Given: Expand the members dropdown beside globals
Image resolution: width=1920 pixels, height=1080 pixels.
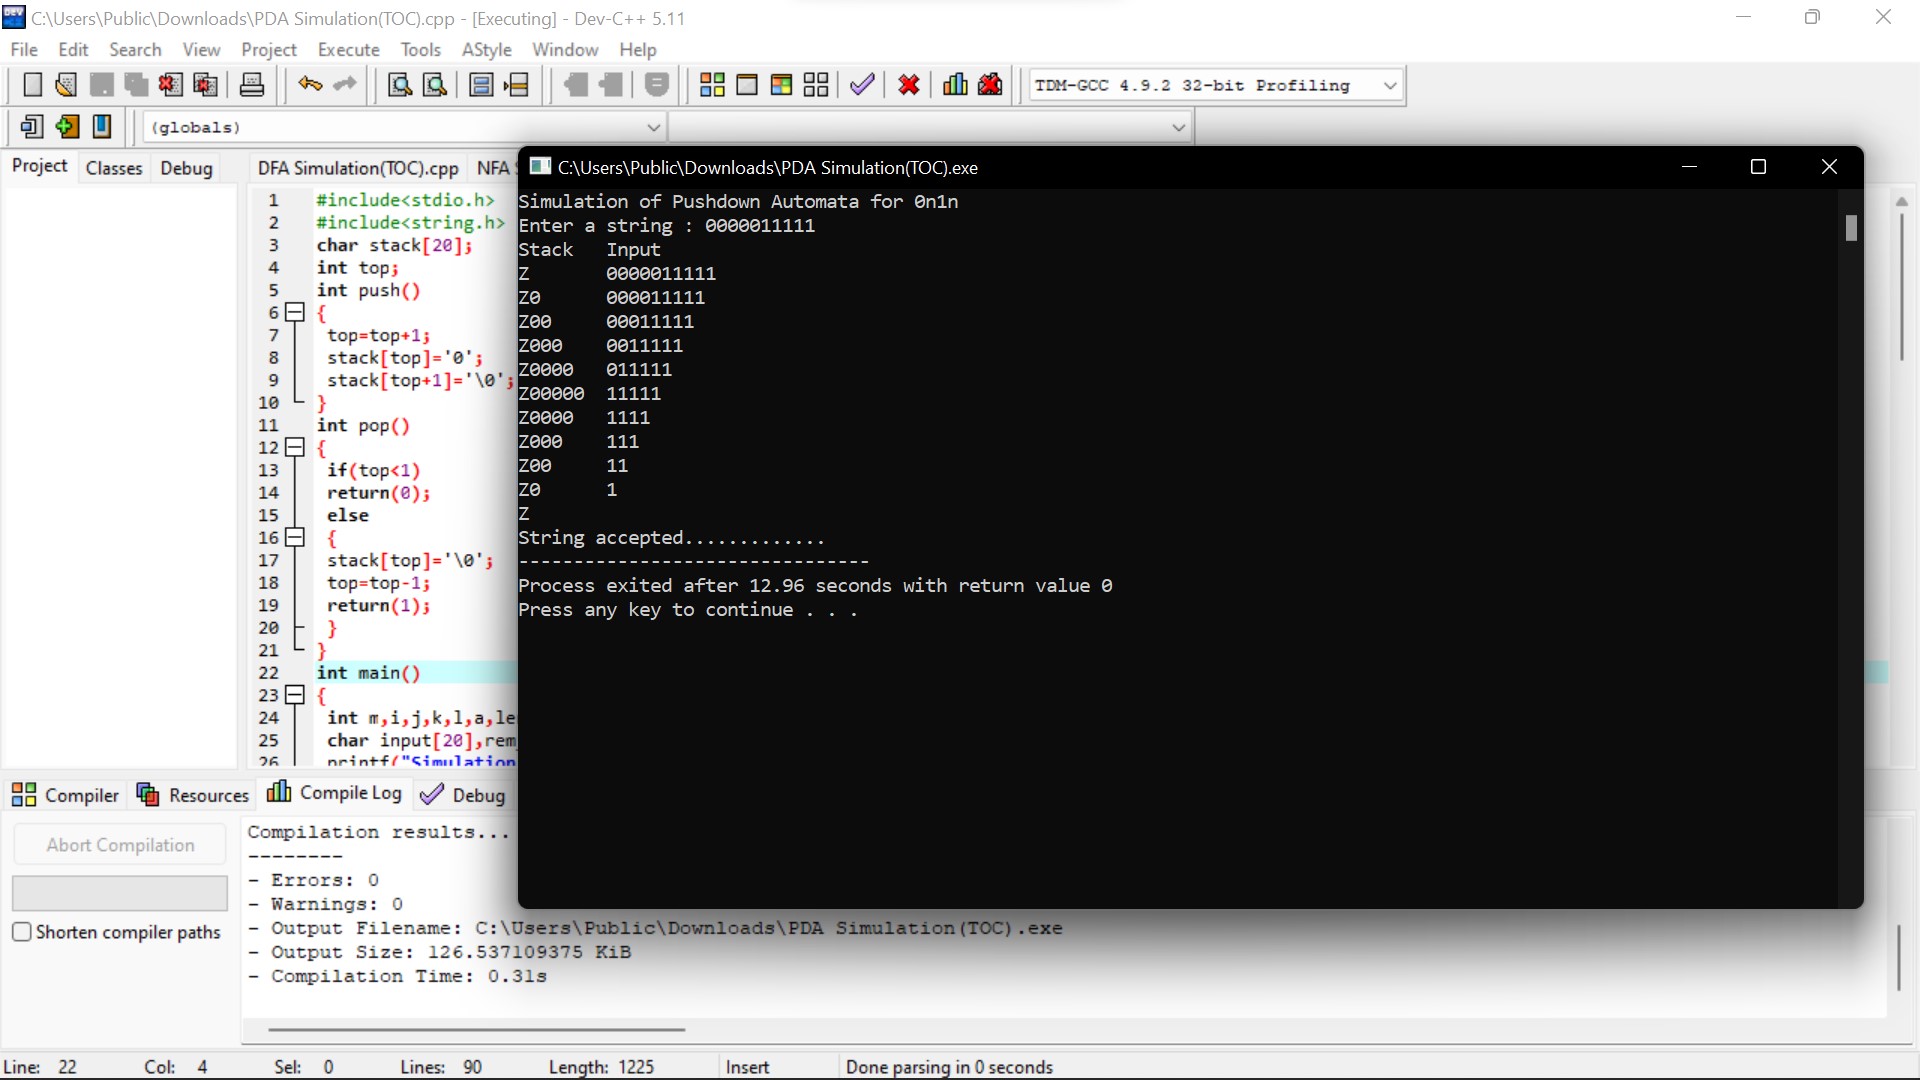Looking at the screenshot, I should [1178, 127].
